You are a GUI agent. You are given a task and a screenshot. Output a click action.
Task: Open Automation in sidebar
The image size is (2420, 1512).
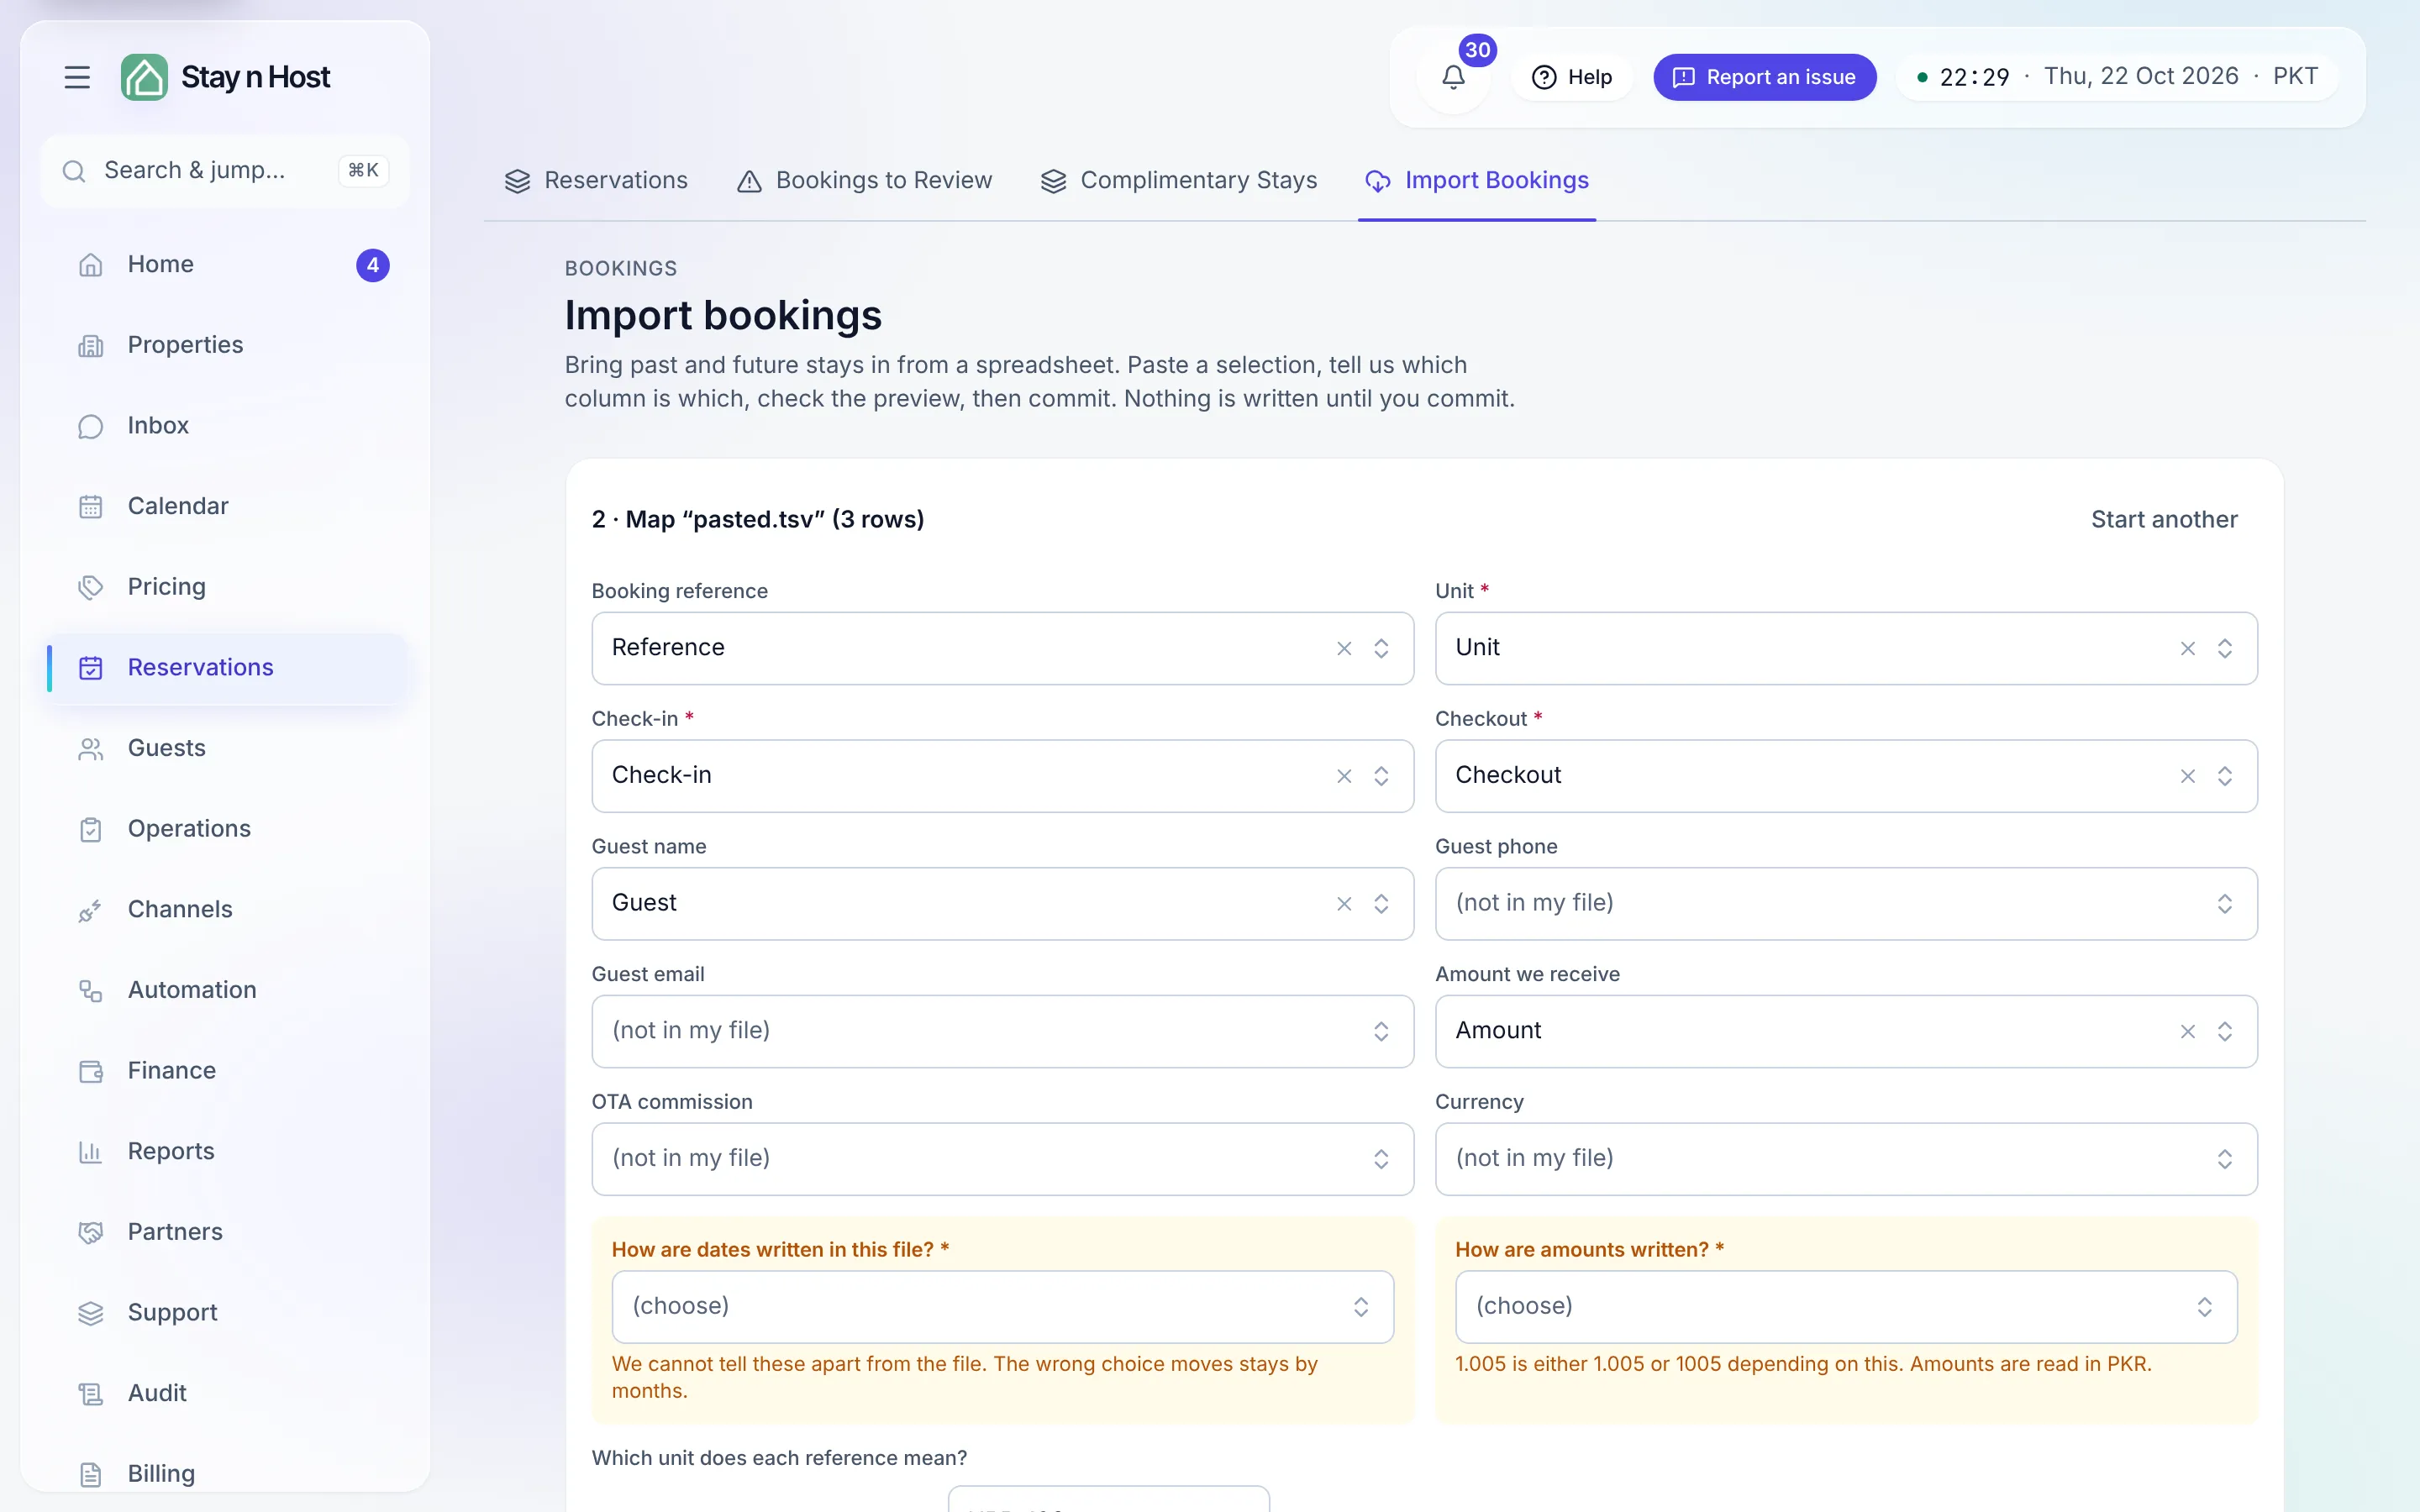point(227,991)
